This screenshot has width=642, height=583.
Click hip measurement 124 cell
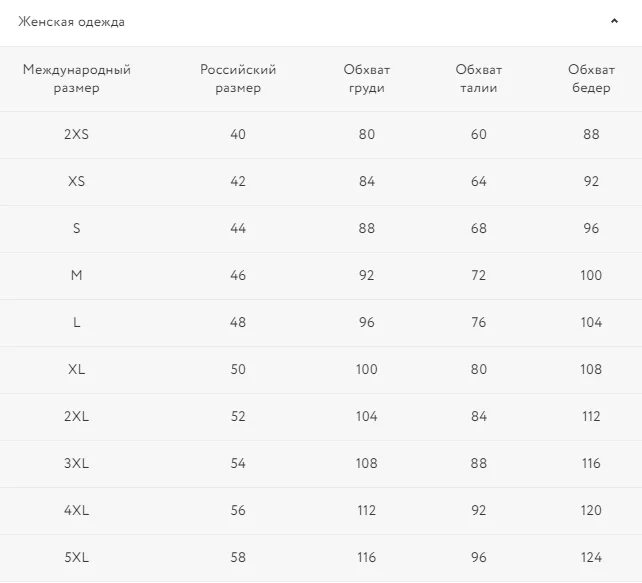(591, 558)
